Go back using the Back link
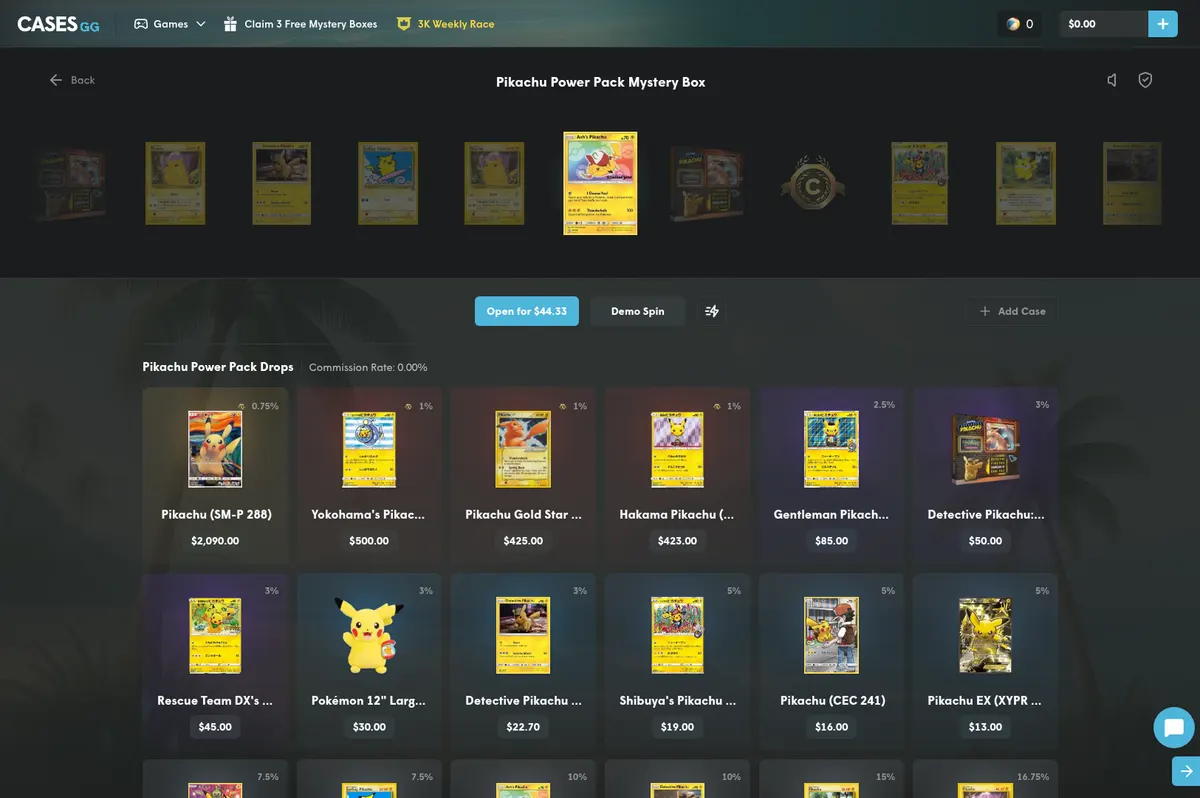The image size is (1200, 798). tap(72, 80)
